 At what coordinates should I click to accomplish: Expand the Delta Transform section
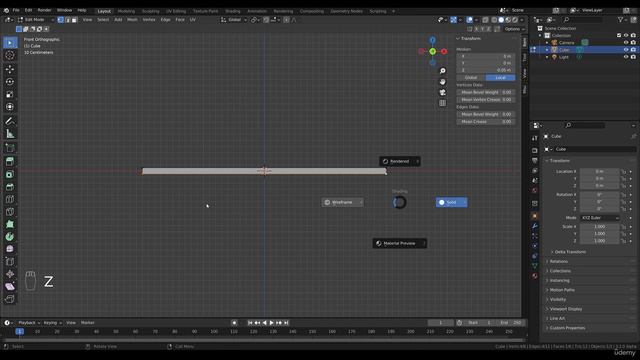[570, 252]
